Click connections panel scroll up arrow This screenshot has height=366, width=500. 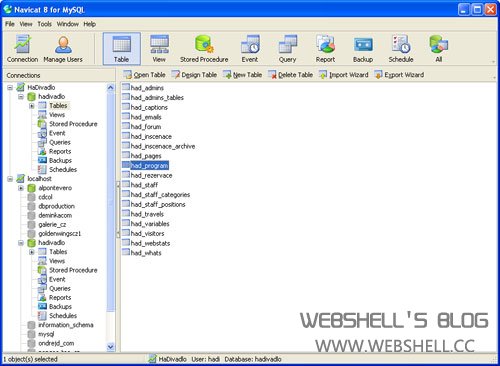111,88
